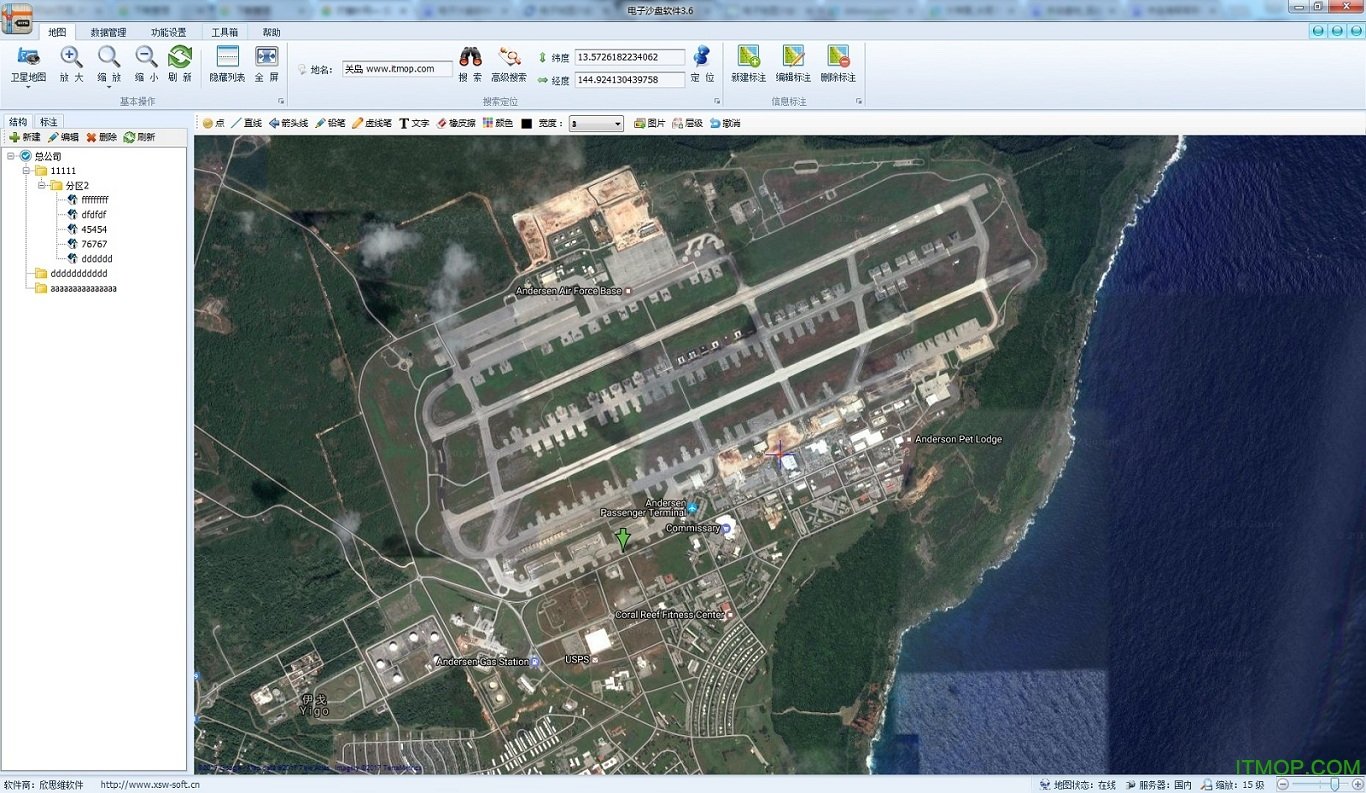Click the green arrow marker on the map
Image resolution: width=1366 pixels, height=793 pixels.
623,540
